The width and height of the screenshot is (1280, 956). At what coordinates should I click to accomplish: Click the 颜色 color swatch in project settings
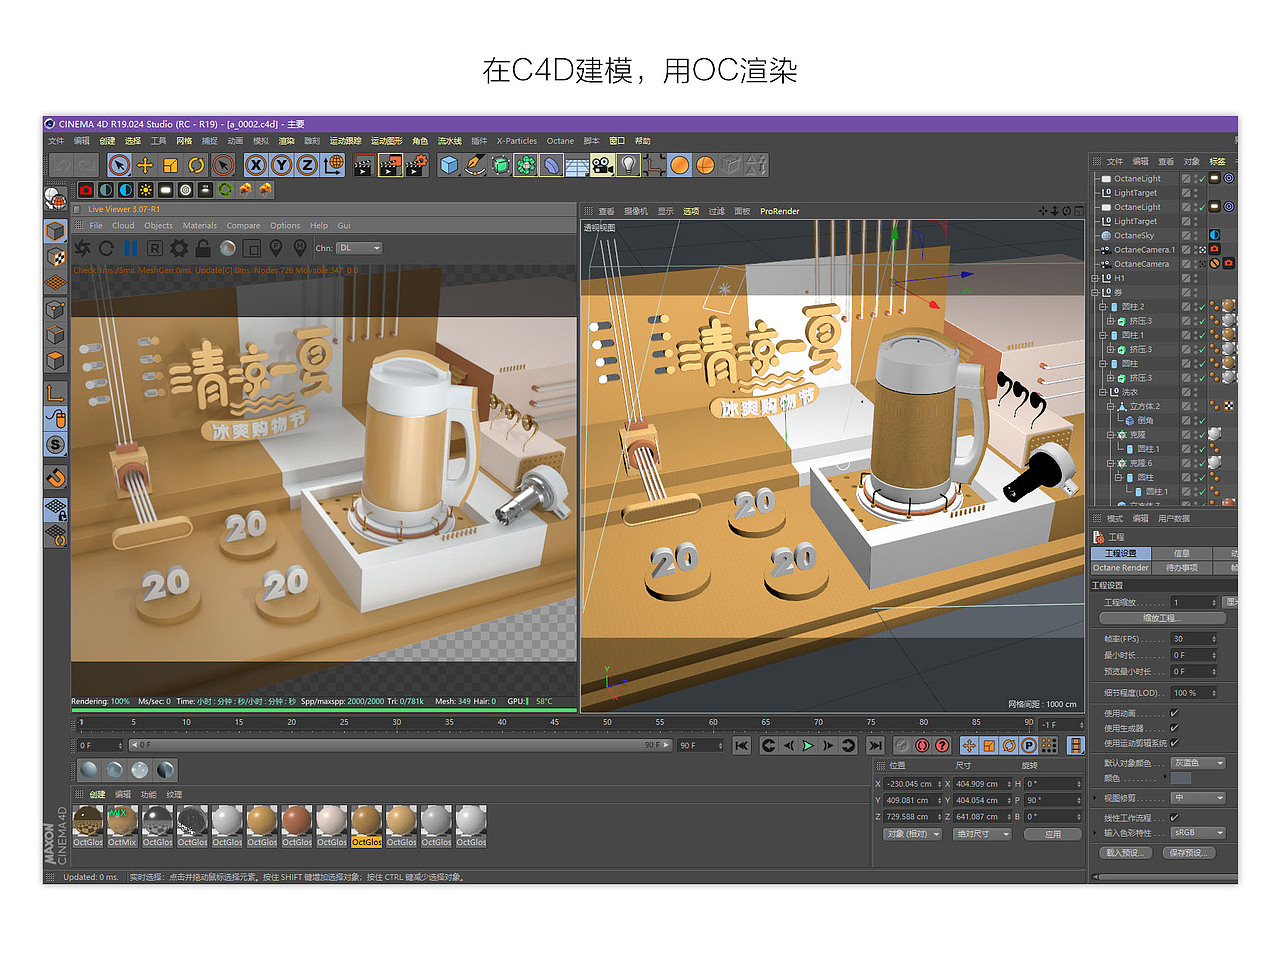1181,778
